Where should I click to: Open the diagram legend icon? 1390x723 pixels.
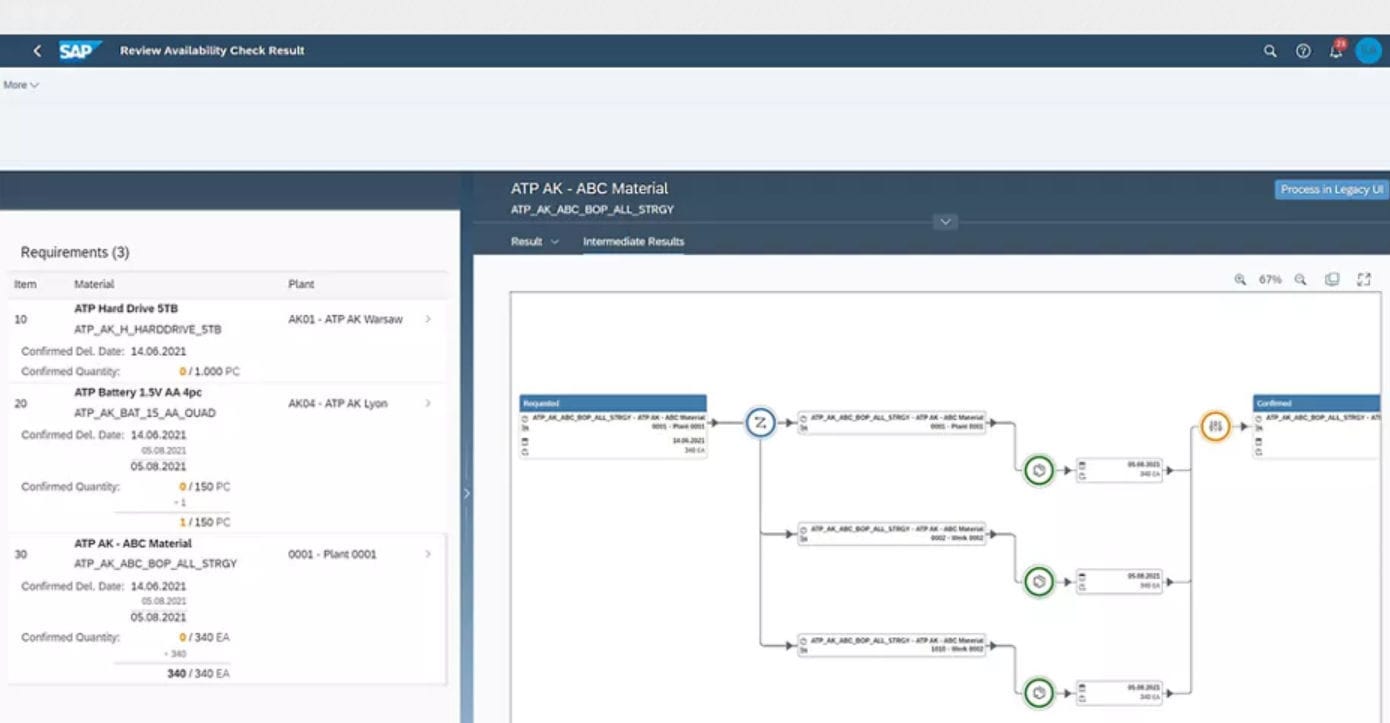tap(1332, 280)
